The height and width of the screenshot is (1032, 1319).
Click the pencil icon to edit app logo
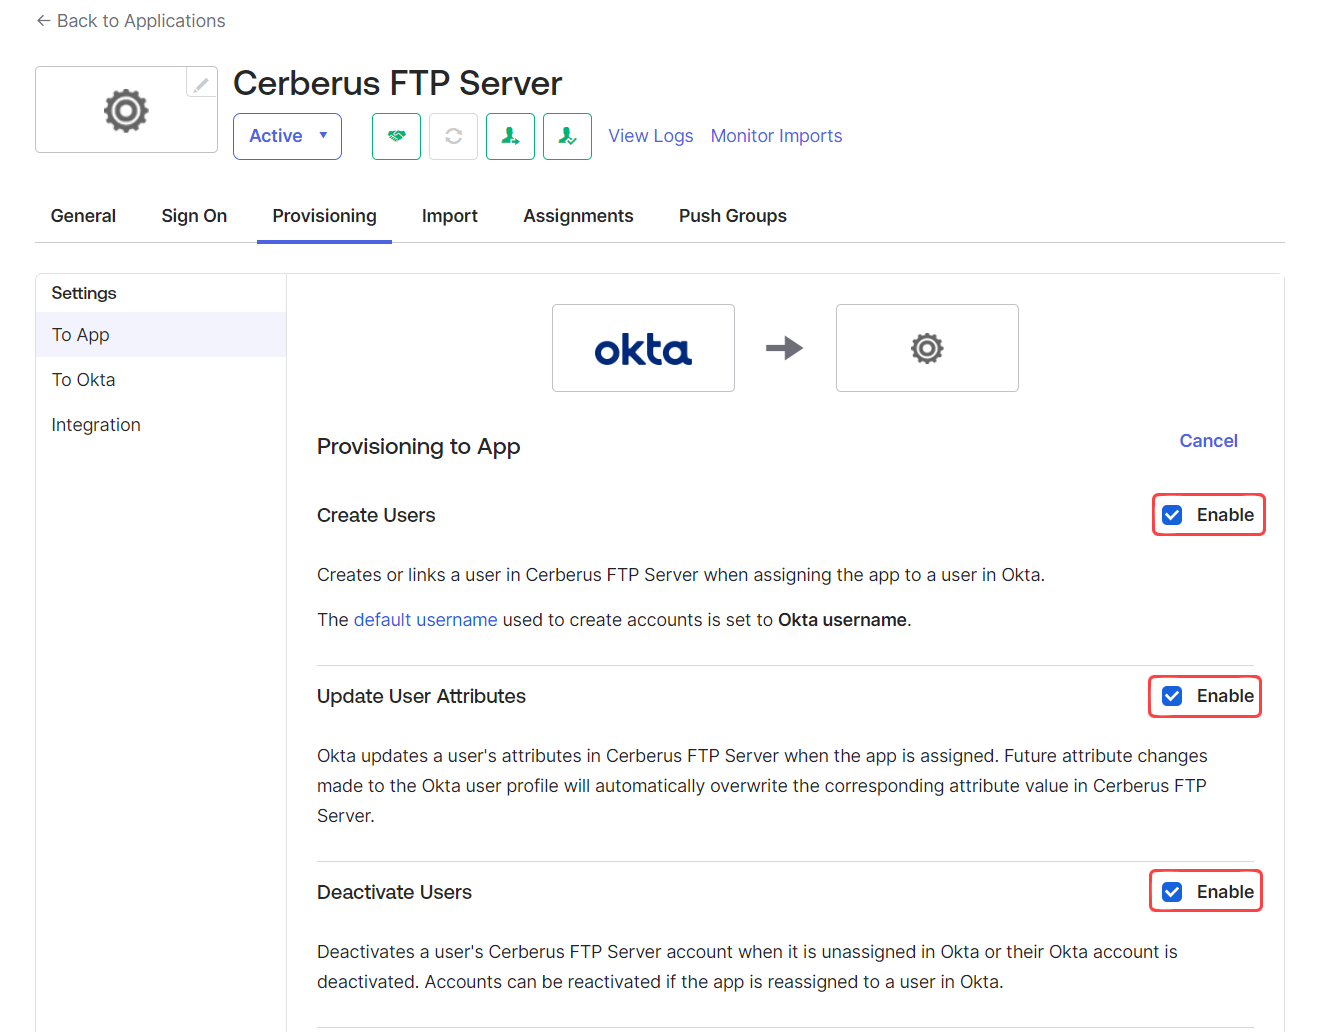pos(201,83)
